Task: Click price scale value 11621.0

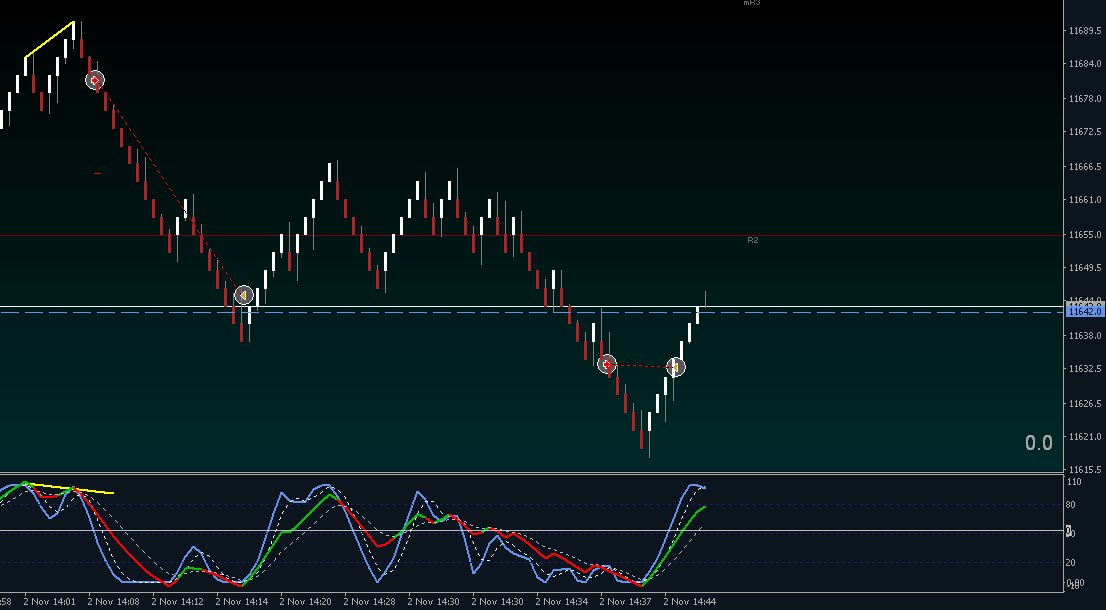Action: pos(1086,437)
